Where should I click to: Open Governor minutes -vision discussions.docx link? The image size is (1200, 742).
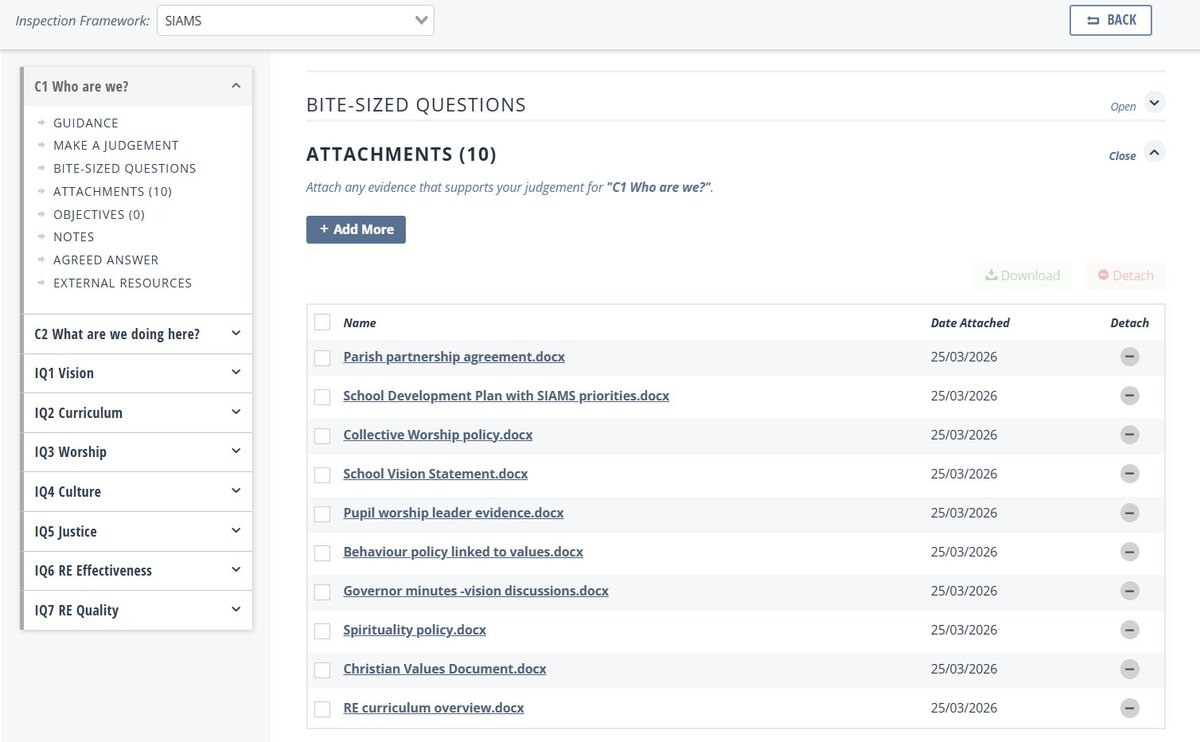(x=476, y=591)
